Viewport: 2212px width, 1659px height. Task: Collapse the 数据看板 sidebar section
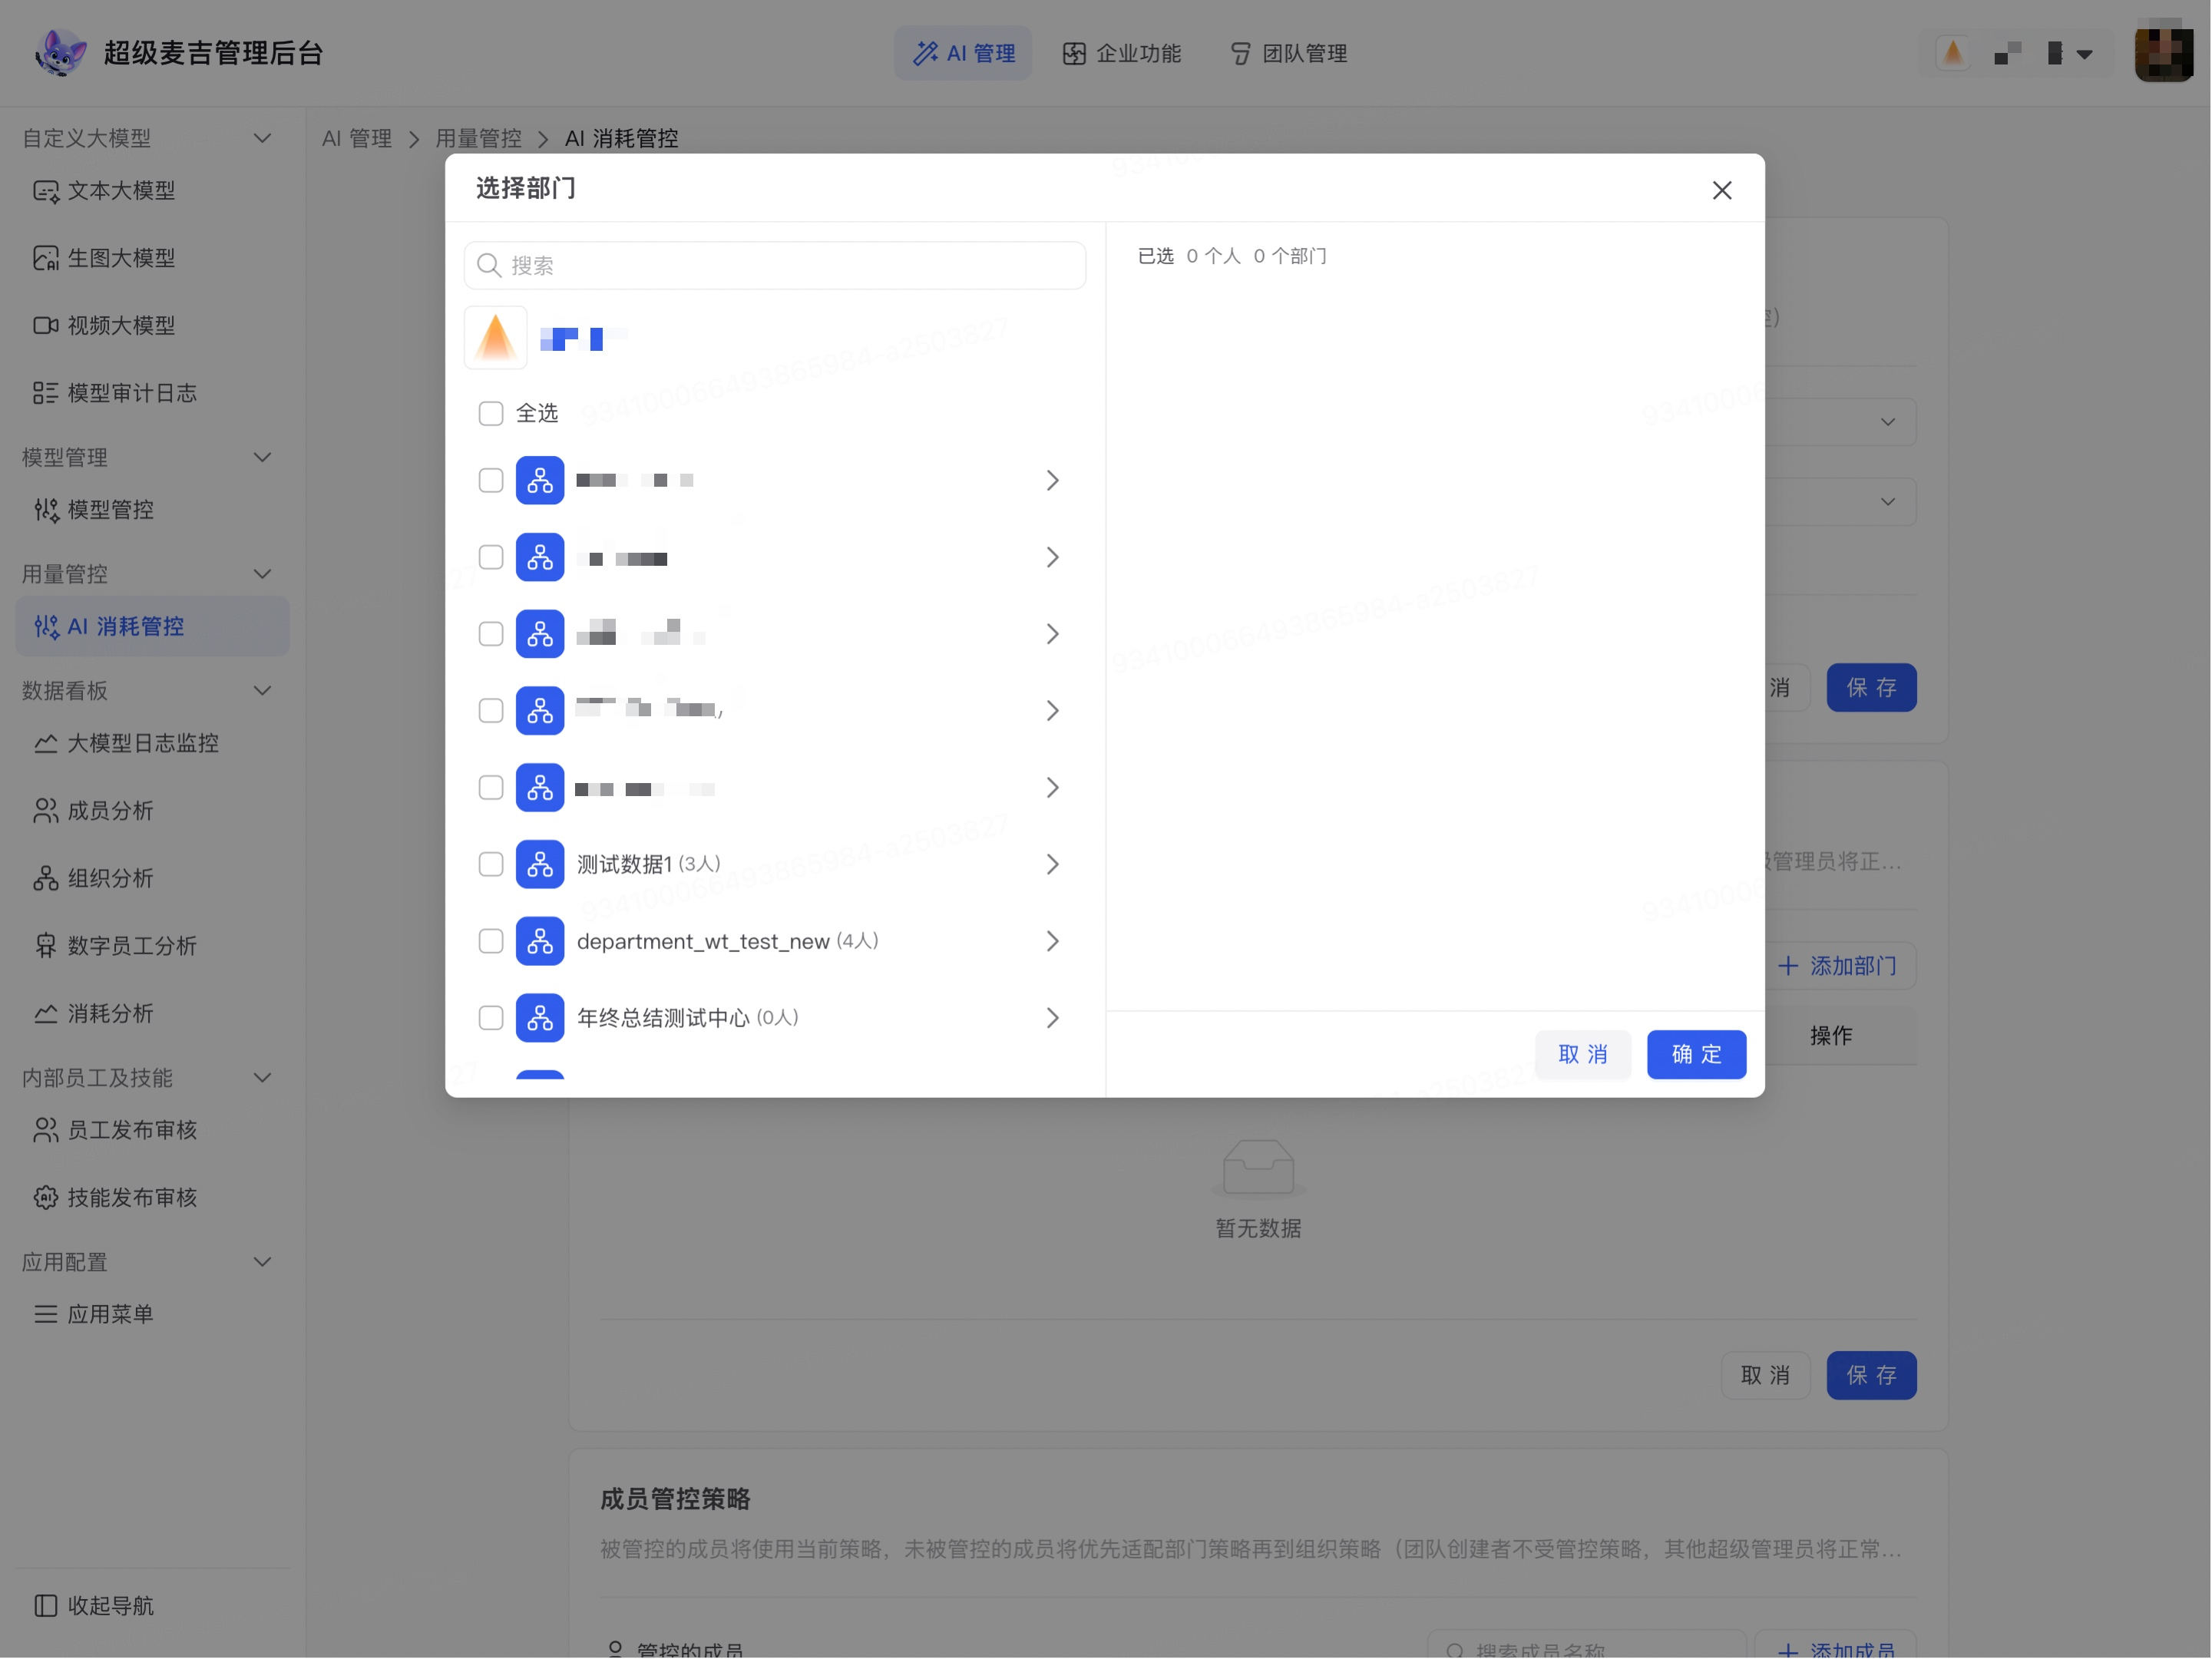262,691
